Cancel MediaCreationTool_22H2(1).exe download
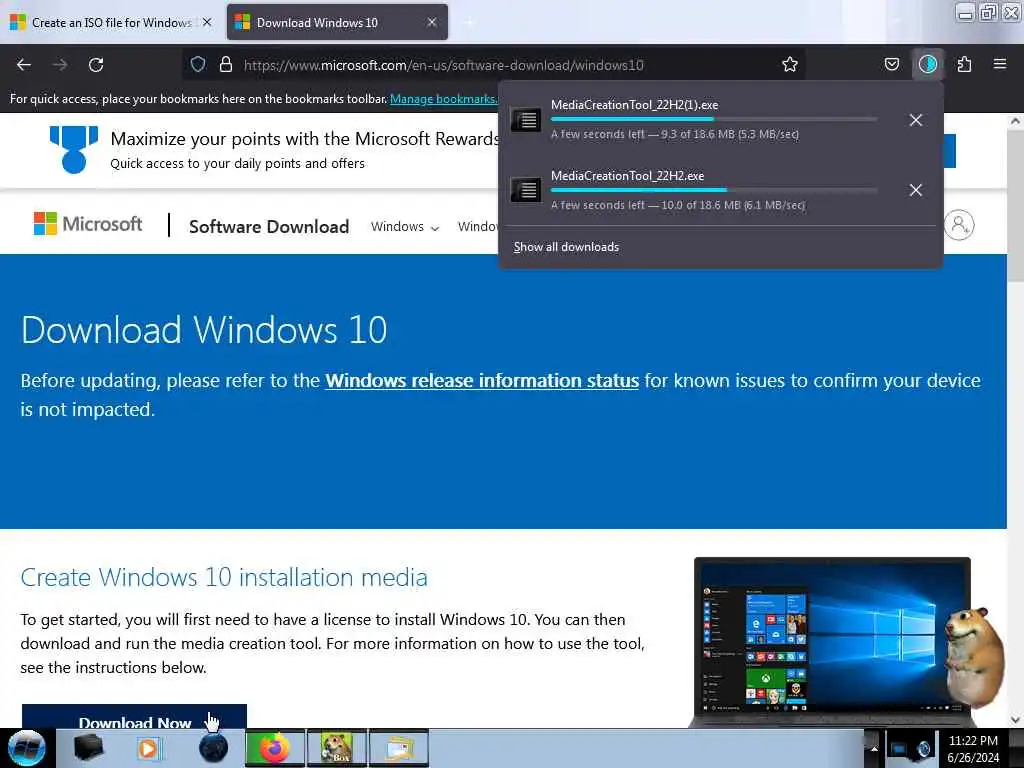1024x768 pixels. 916,120
